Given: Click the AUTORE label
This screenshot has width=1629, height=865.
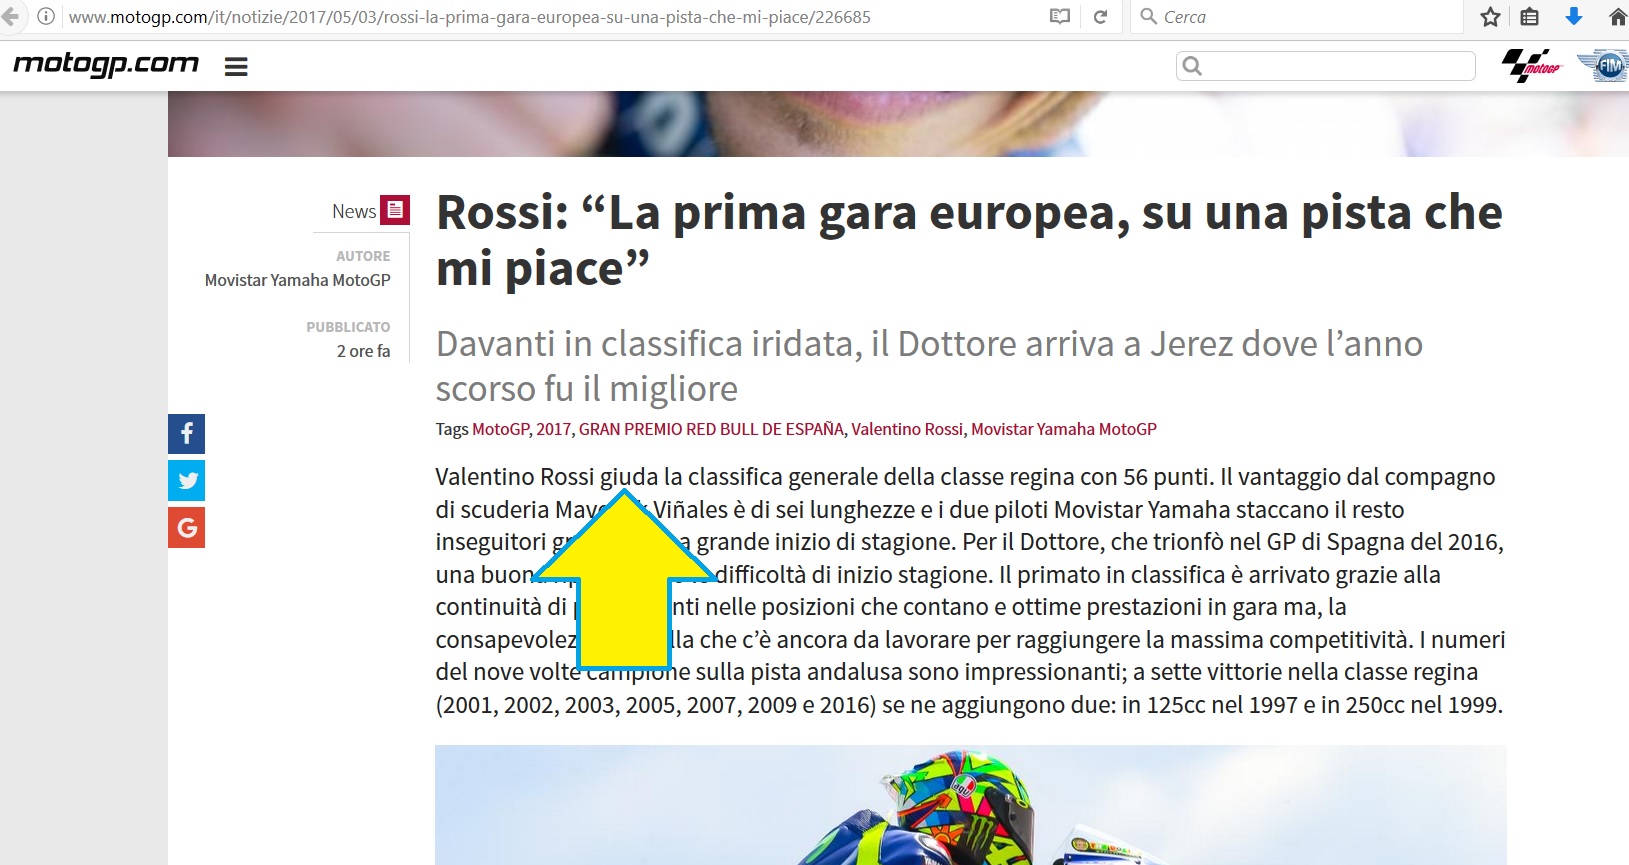Looking at the screenshot, I should (363, 256).
